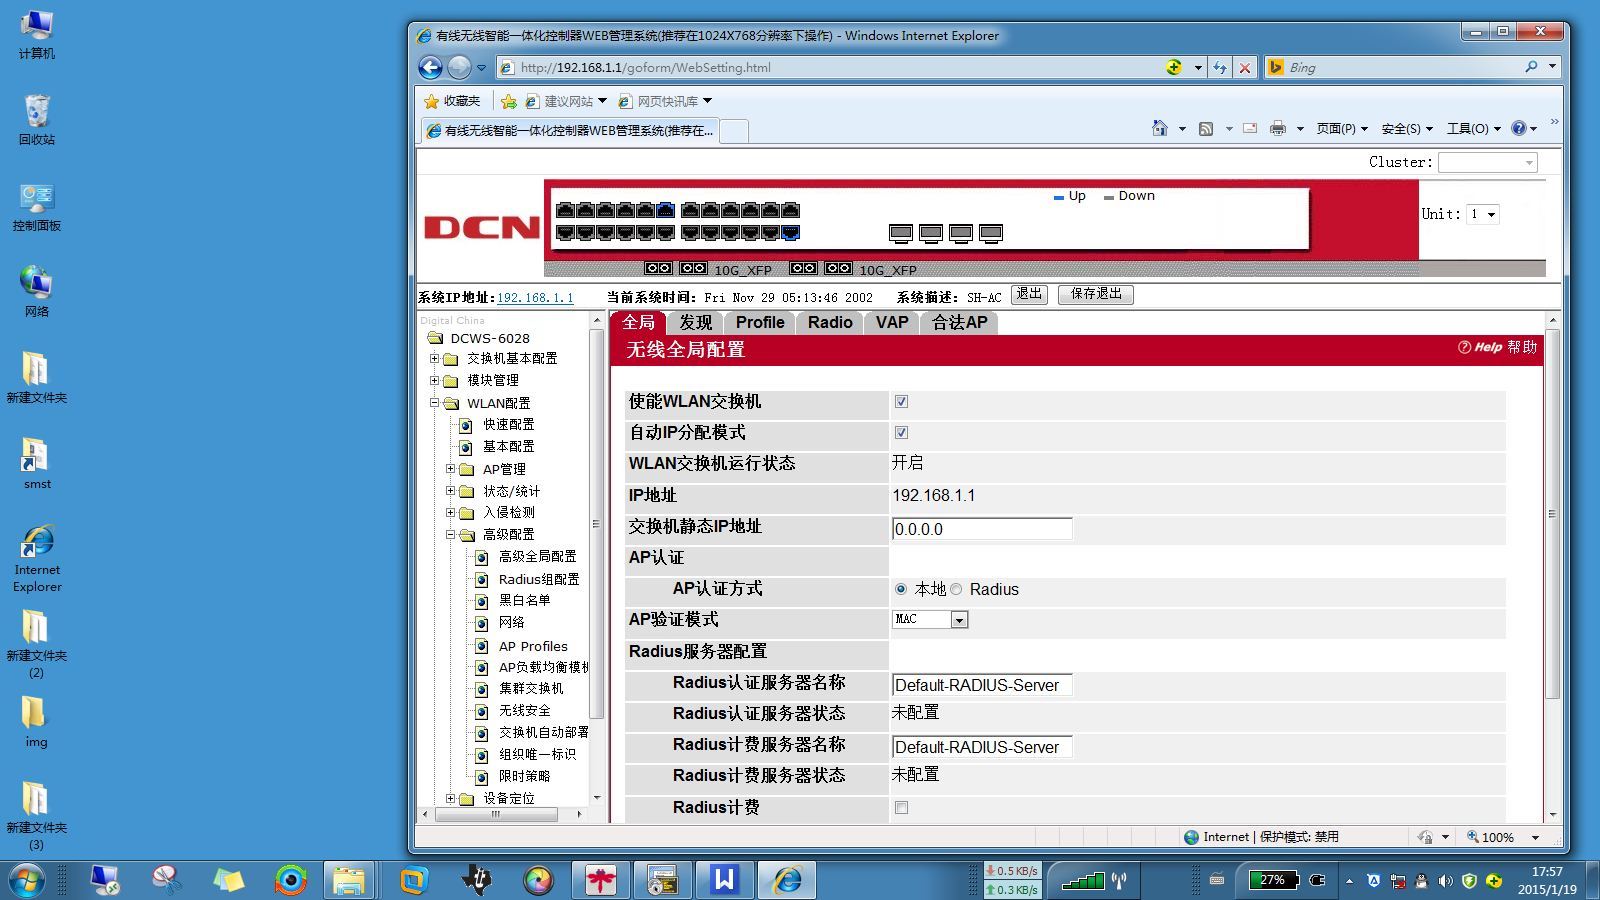Open the 安全(S) Safety menu

click(x=1406, y=128)
